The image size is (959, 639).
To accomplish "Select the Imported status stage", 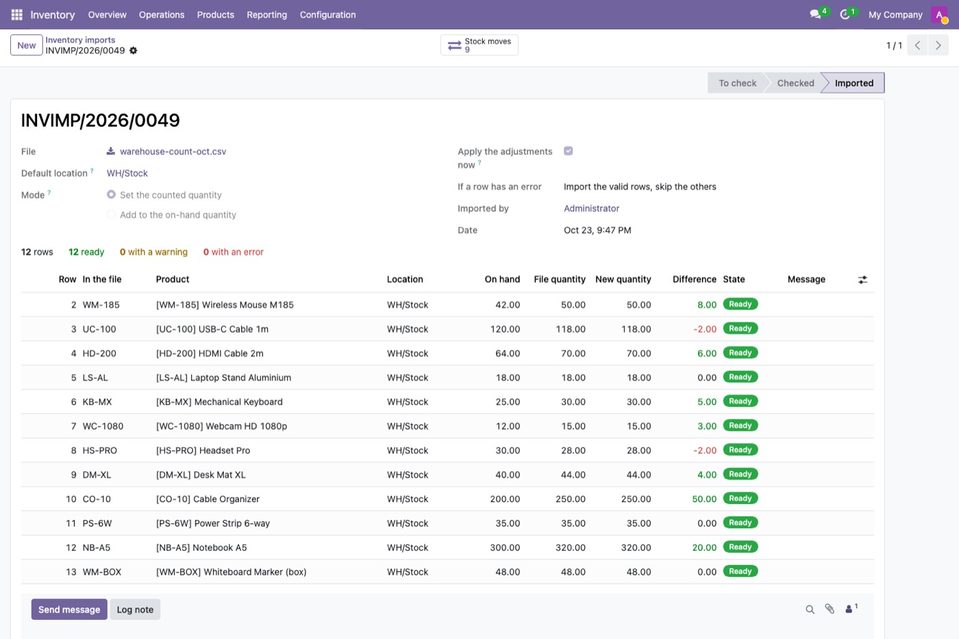I will point(854,83).
